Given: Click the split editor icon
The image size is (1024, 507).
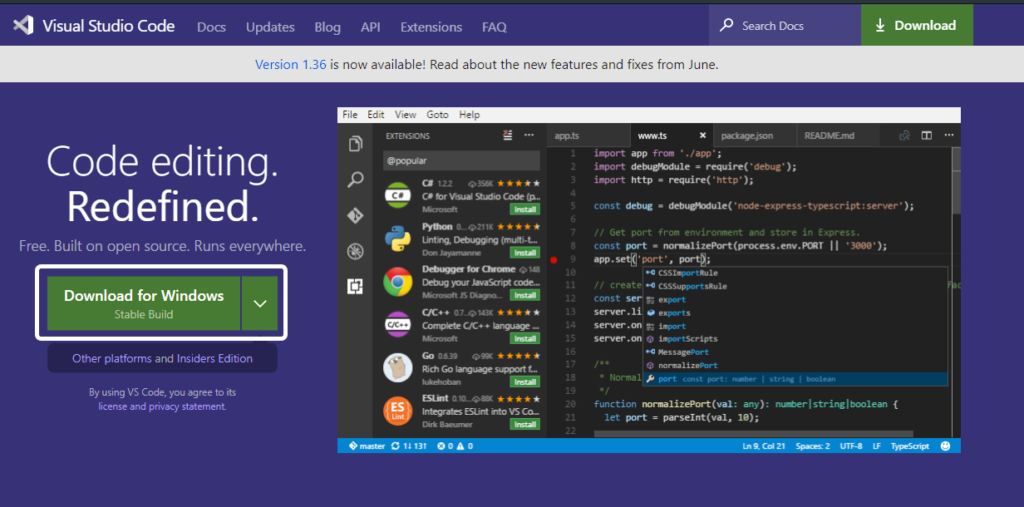Looking at the screenshot, I should pos(926,135).
